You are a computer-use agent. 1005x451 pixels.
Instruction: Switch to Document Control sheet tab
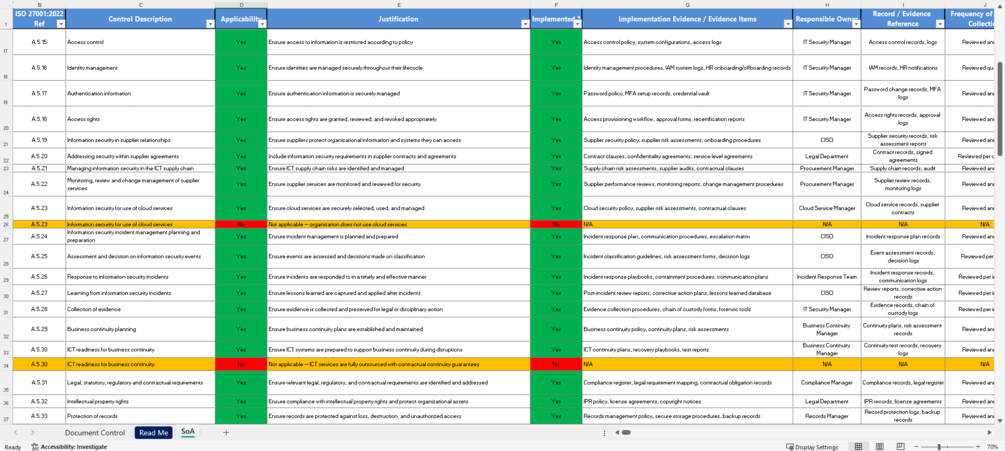[x=95, y=432]
